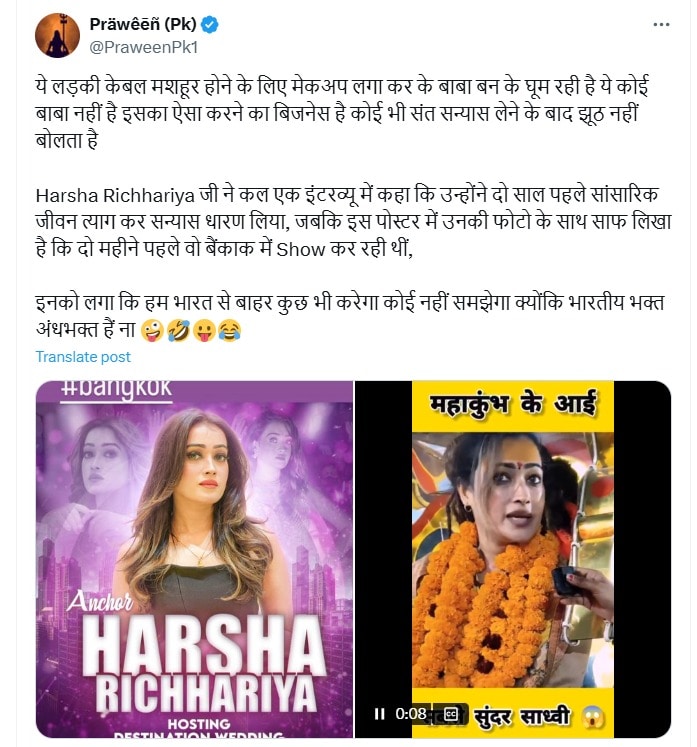
Task: Click the first paragraph of post text
Action: 343,113
